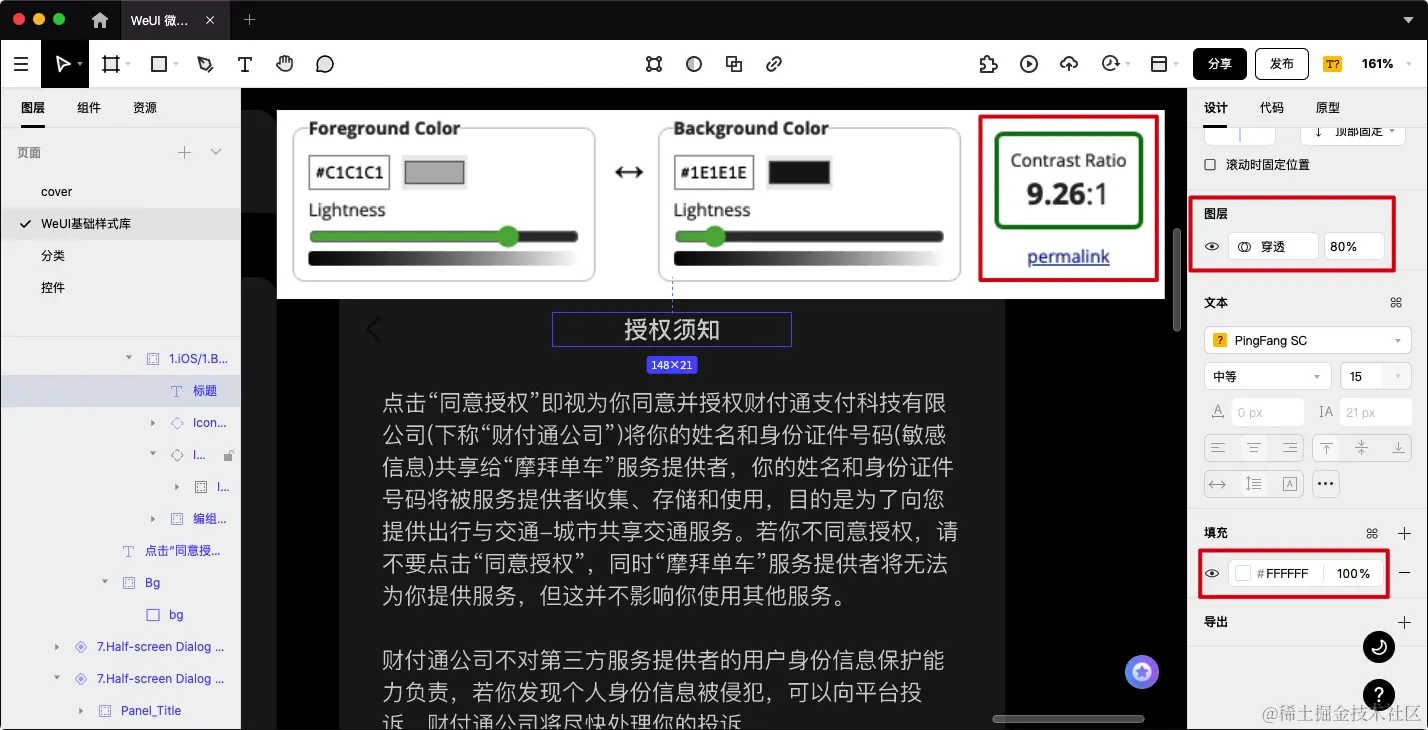Viewport: 1428px width, 730px height.
Task: Click the green Foreground Lightness slider handle
Action: [508, 237]
